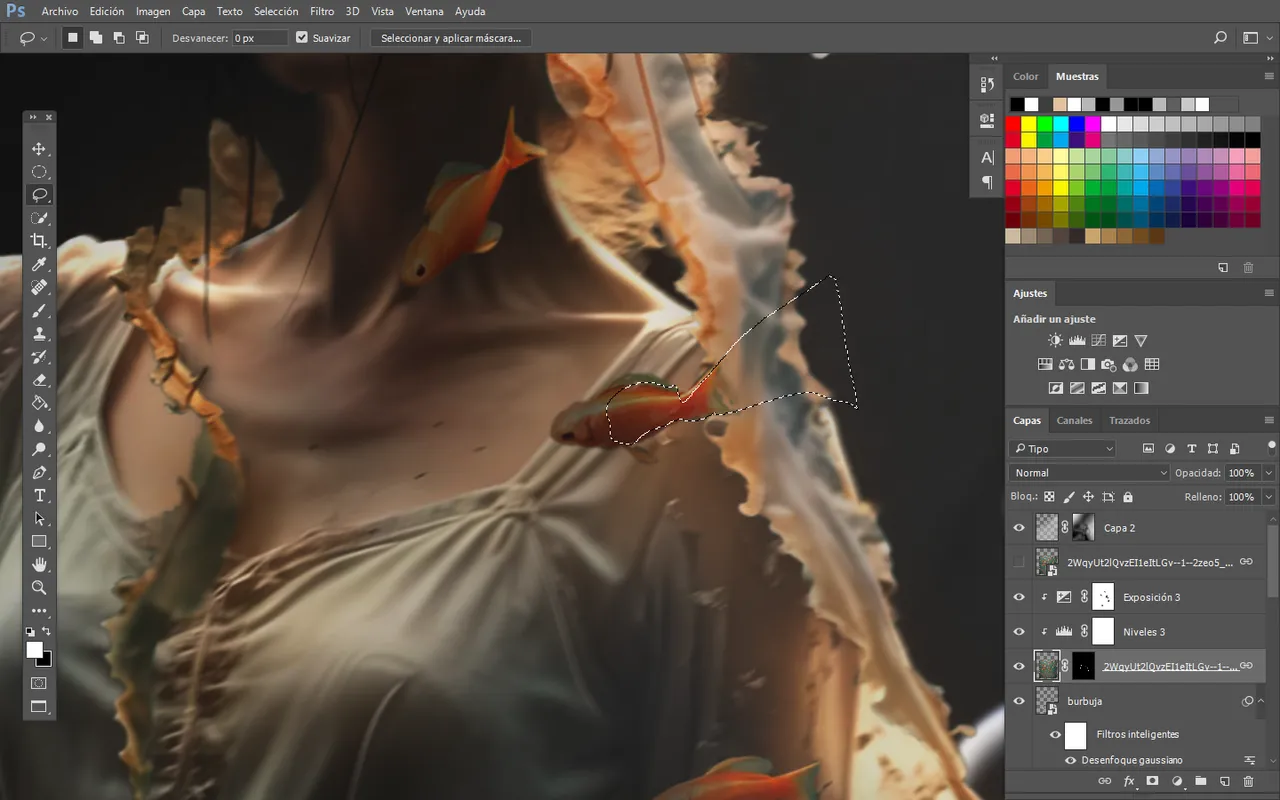1280x800 pixels.
Task: Add a Levels adjustment from Ajustes panel
Action: click(1077, 341)
